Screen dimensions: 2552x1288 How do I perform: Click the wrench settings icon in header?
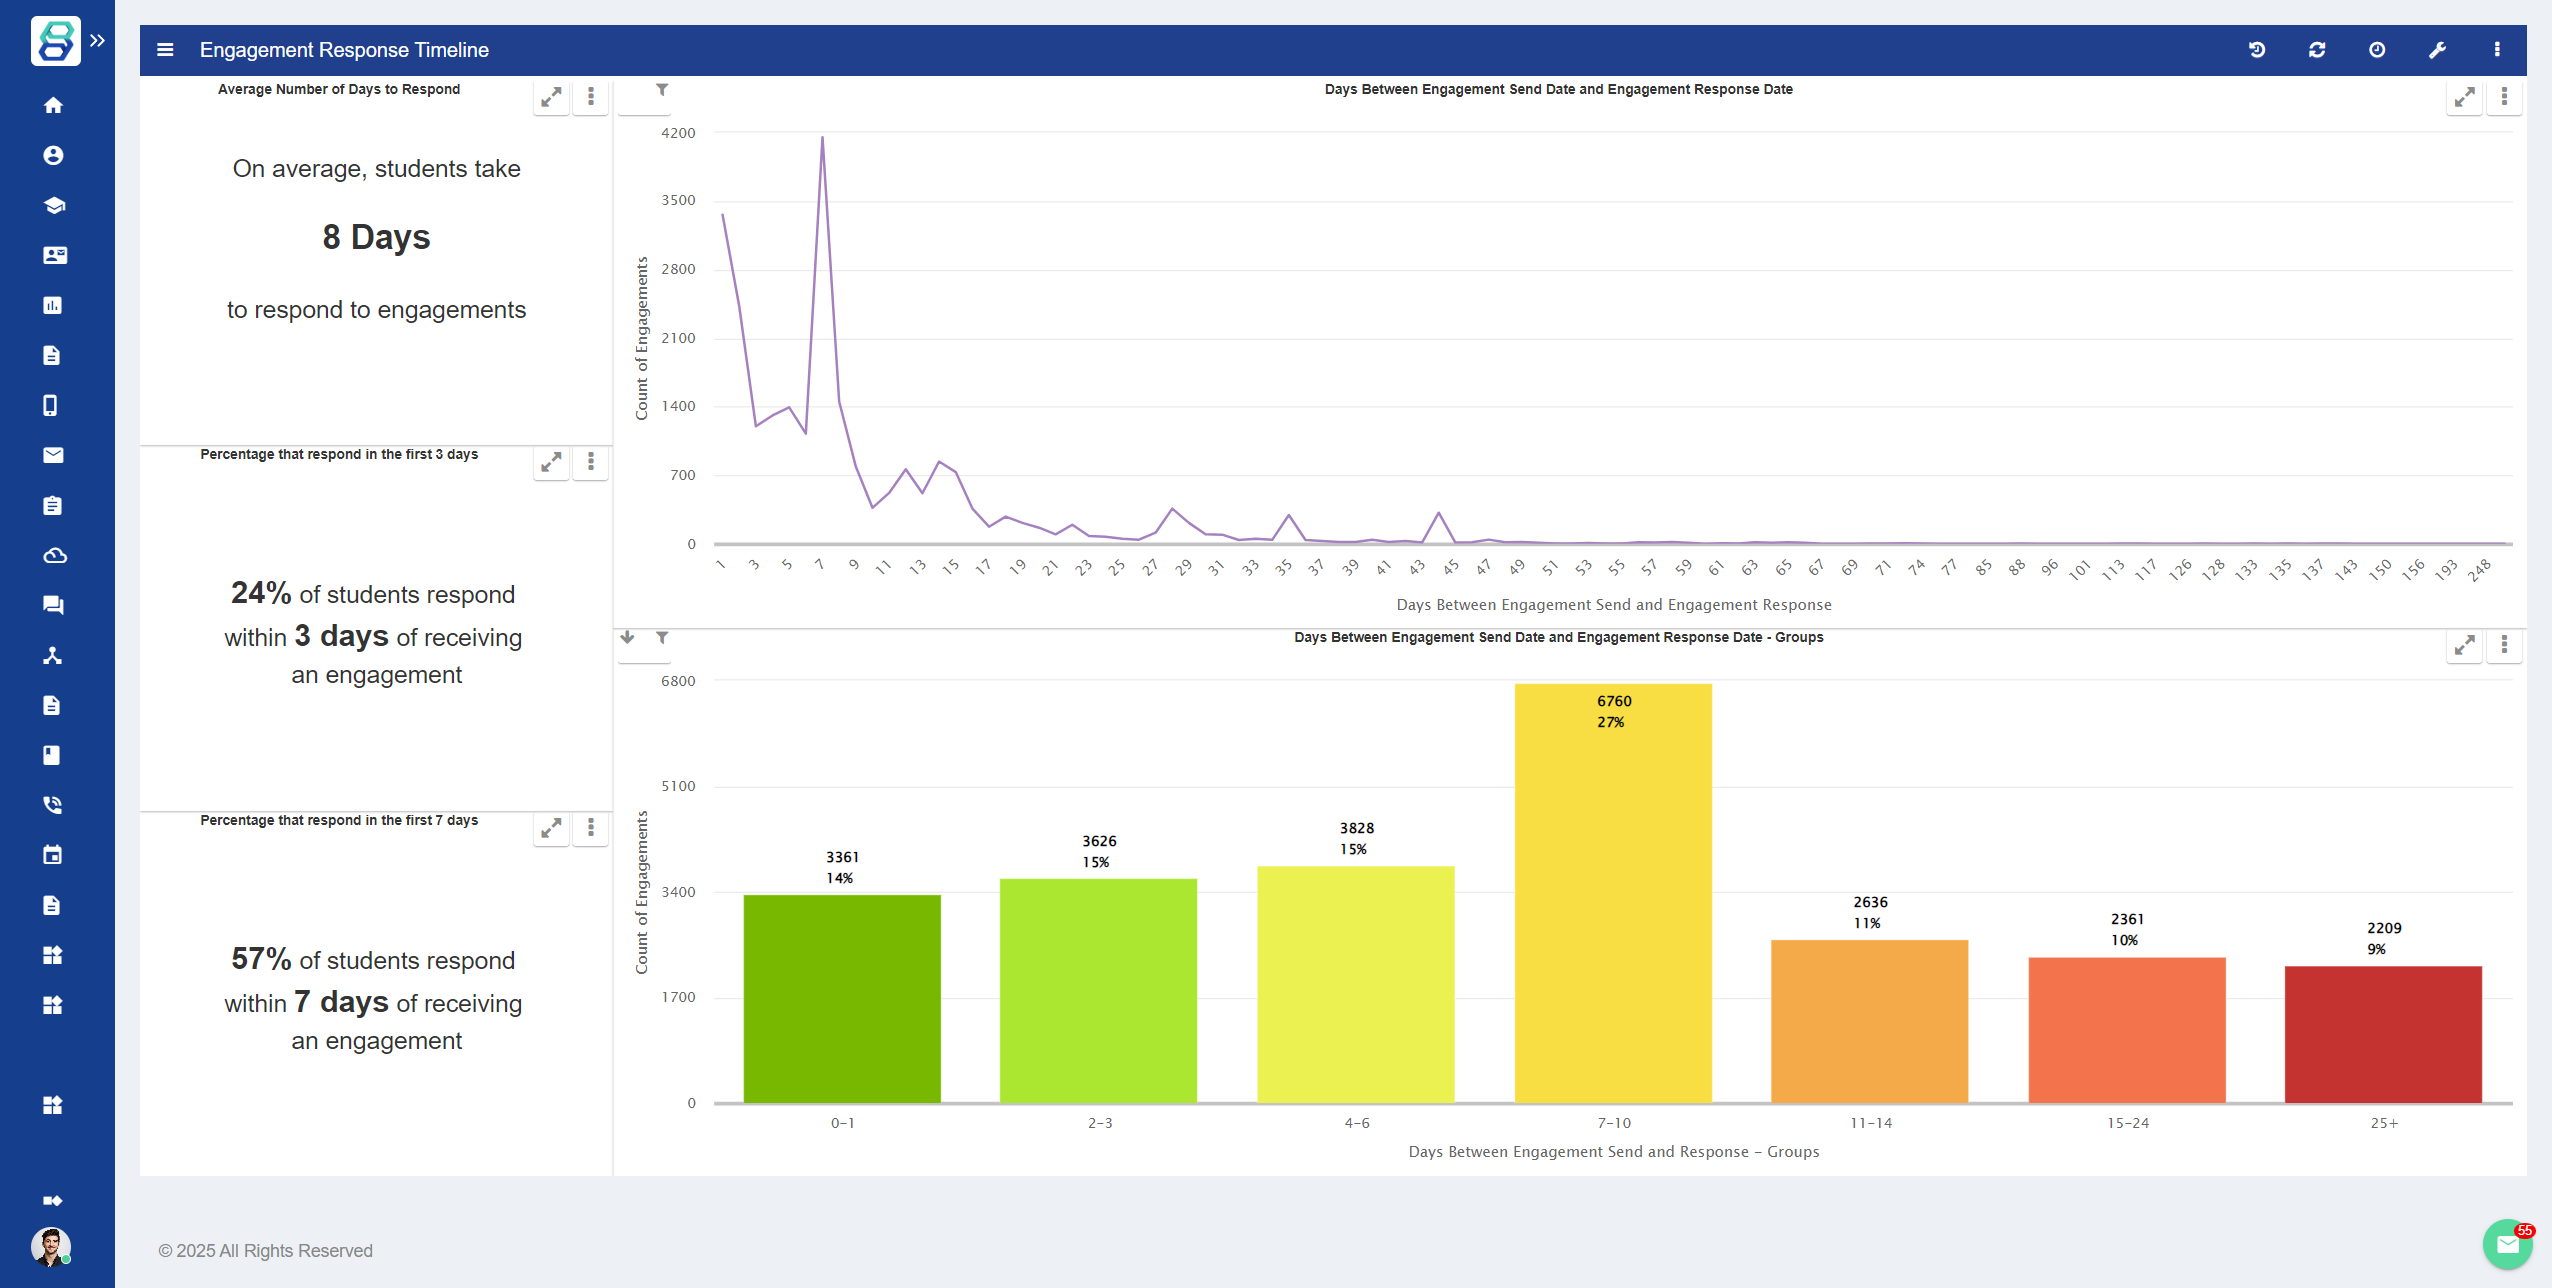(x=2437, y=50)
